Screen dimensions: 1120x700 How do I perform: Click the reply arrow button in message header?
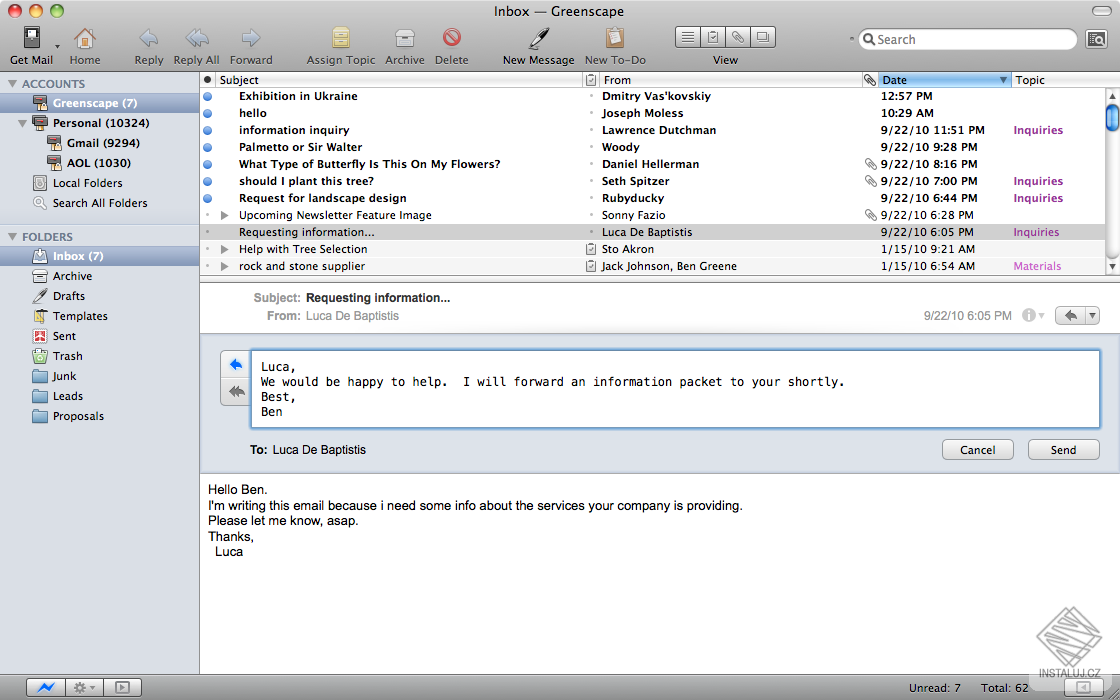pyautogui.click(x=1070, y=315)
